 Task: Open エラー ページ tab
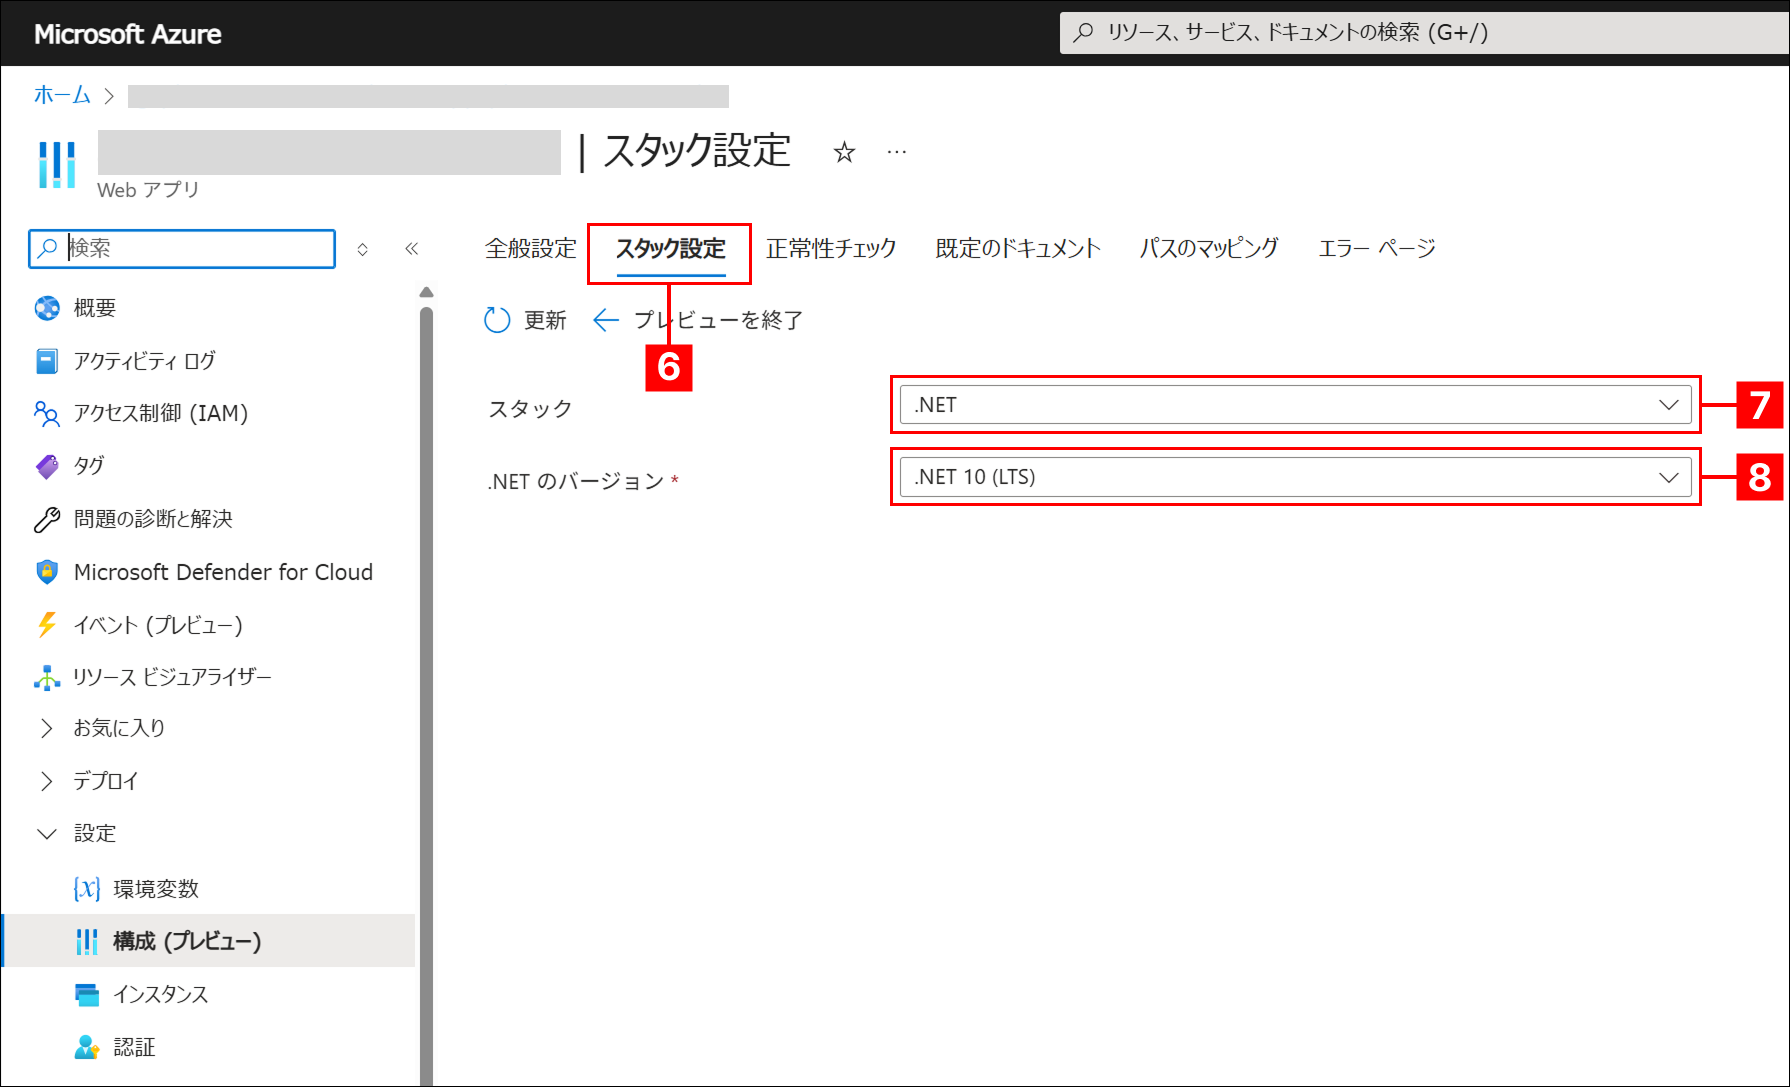[1376, 249]
